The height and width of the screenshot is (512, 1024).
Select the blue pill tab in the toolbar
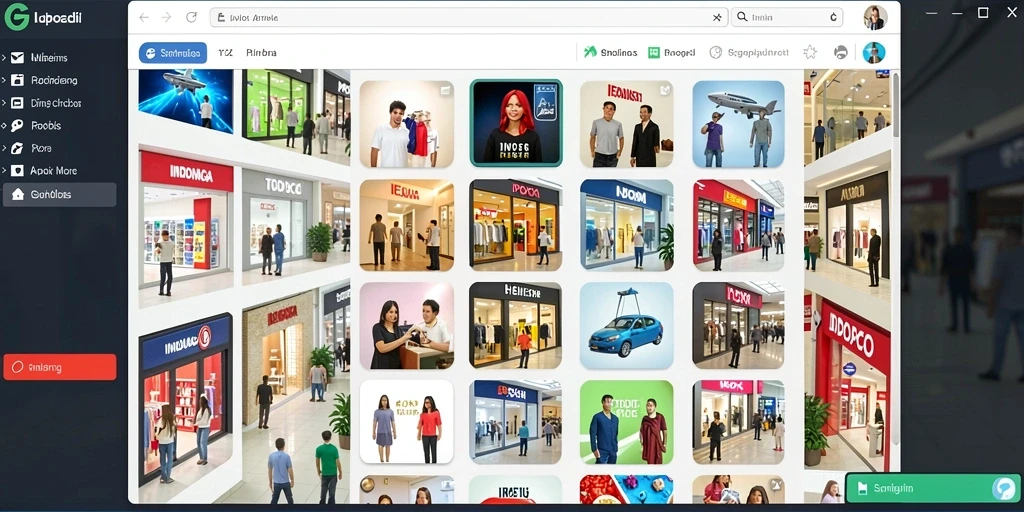173,53
